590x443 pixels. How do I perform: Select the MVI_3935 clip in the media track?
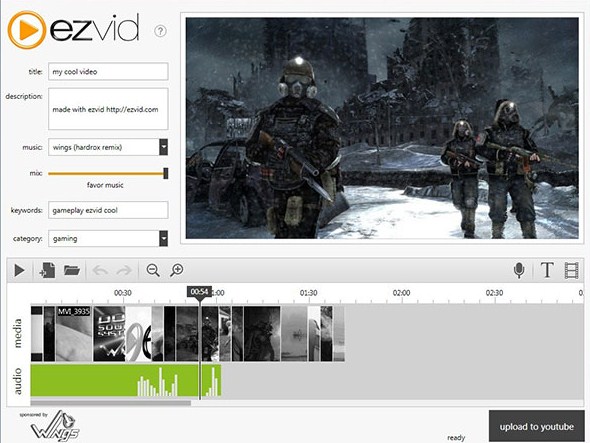74,333
